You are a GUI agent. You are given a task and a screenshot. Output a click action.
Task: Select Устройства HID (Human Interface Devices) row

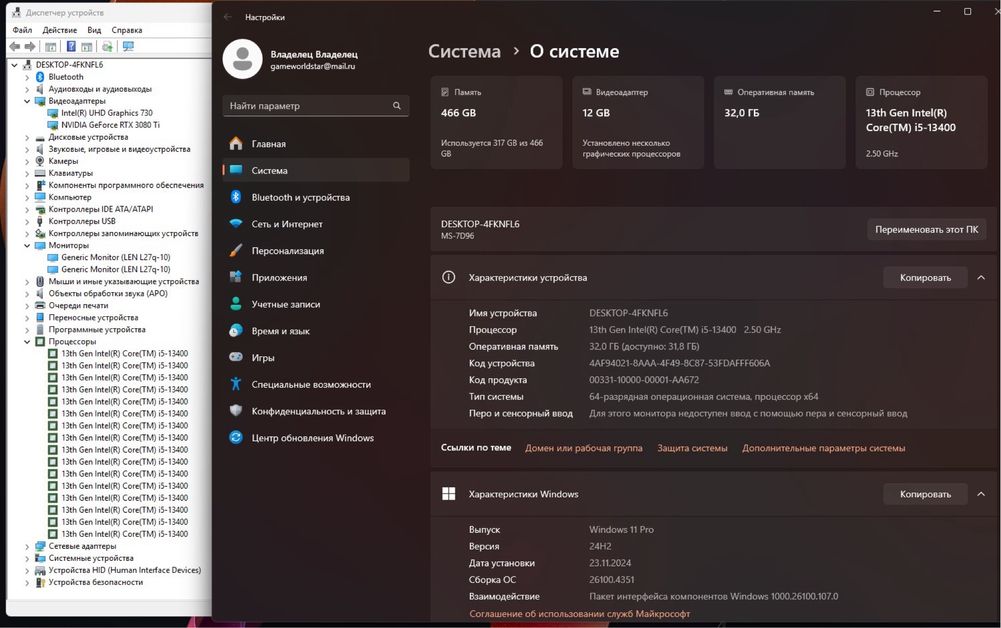124,570
